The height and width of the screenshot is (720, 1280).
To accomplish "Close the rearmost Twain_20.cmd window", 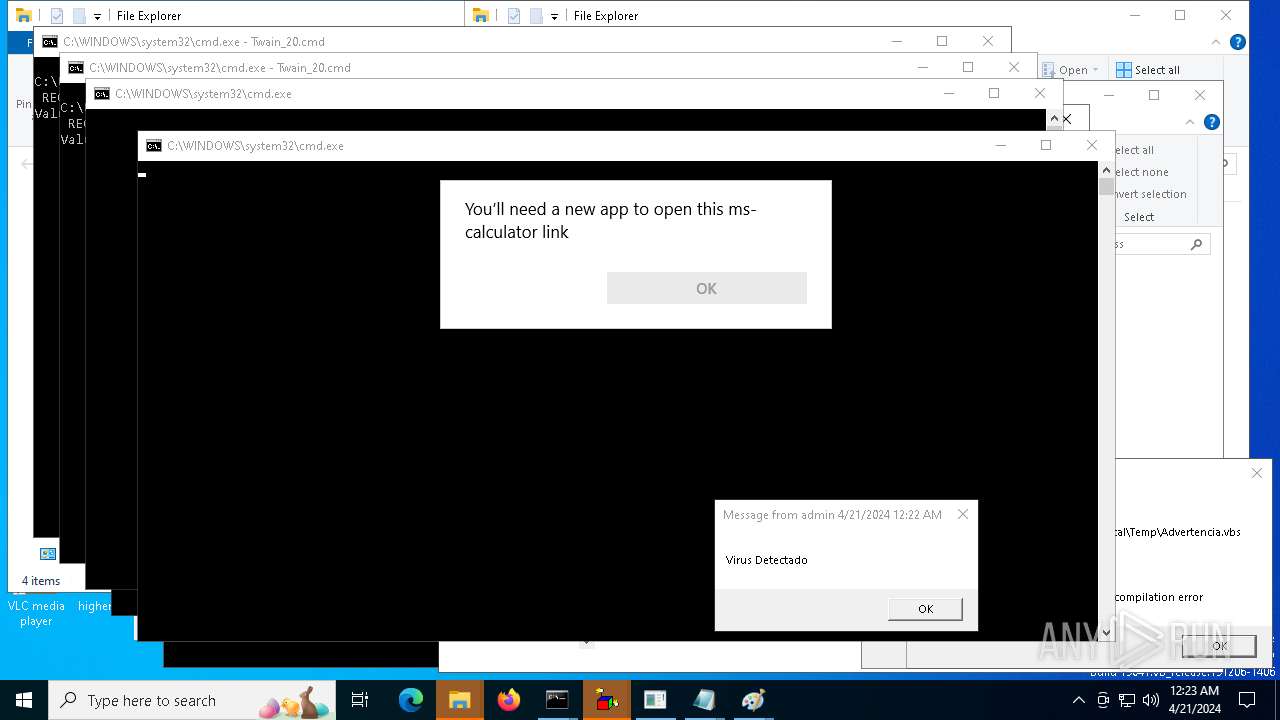I will tap(988, 41).
